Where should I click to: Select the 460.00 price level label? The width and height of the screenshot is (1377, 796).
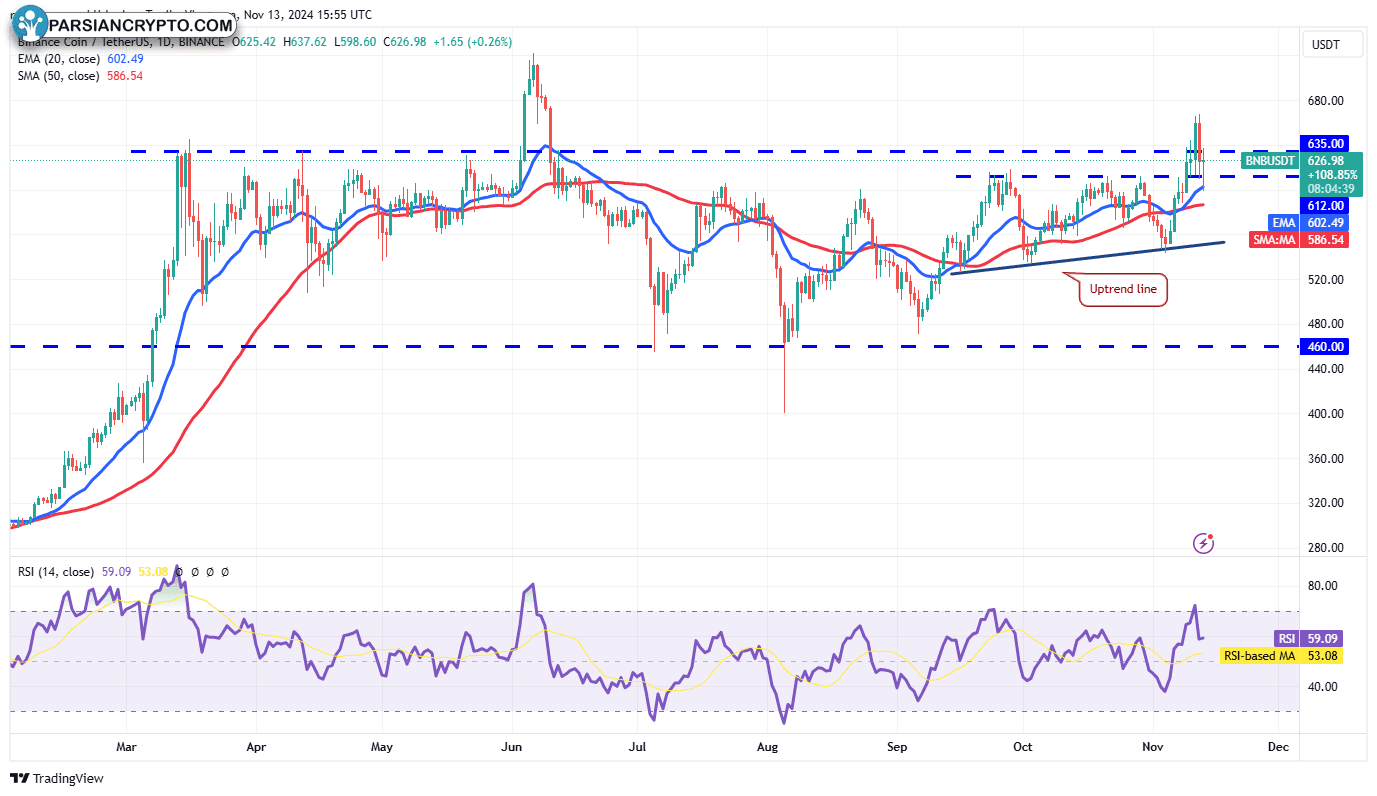point(1324,346)
